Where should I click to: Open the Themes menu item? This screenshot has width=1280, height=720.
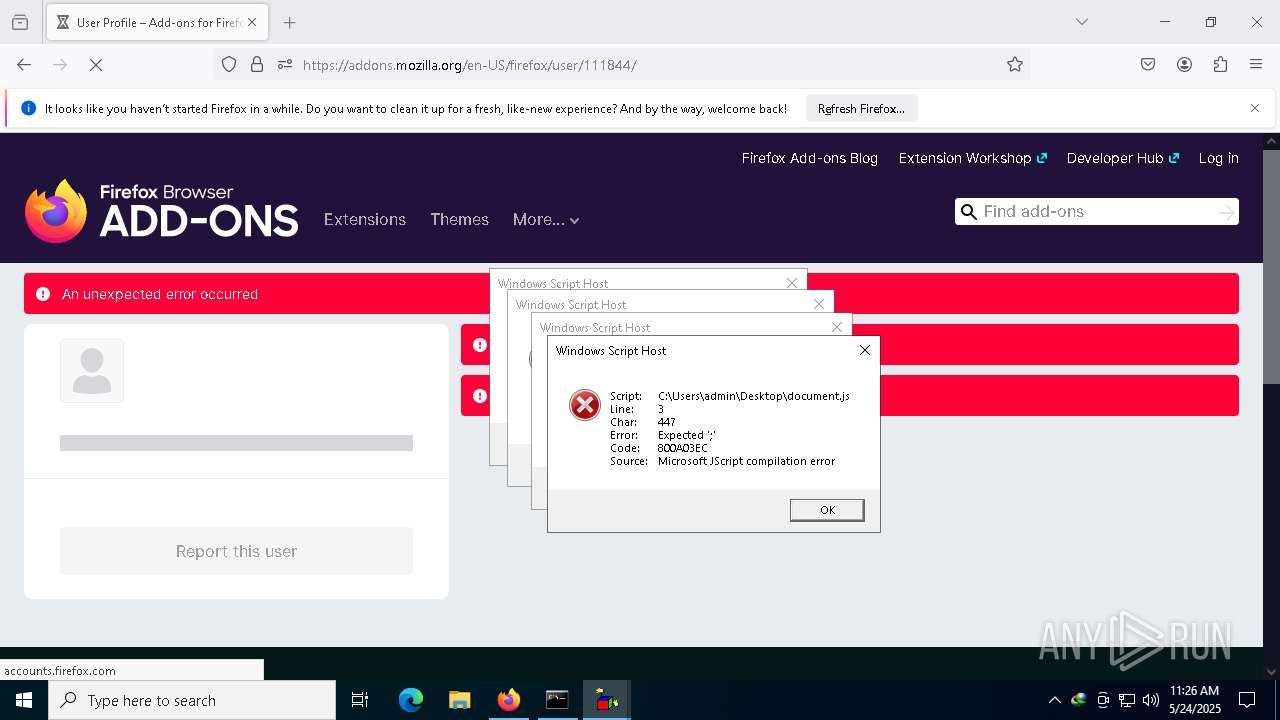(460, 220)
